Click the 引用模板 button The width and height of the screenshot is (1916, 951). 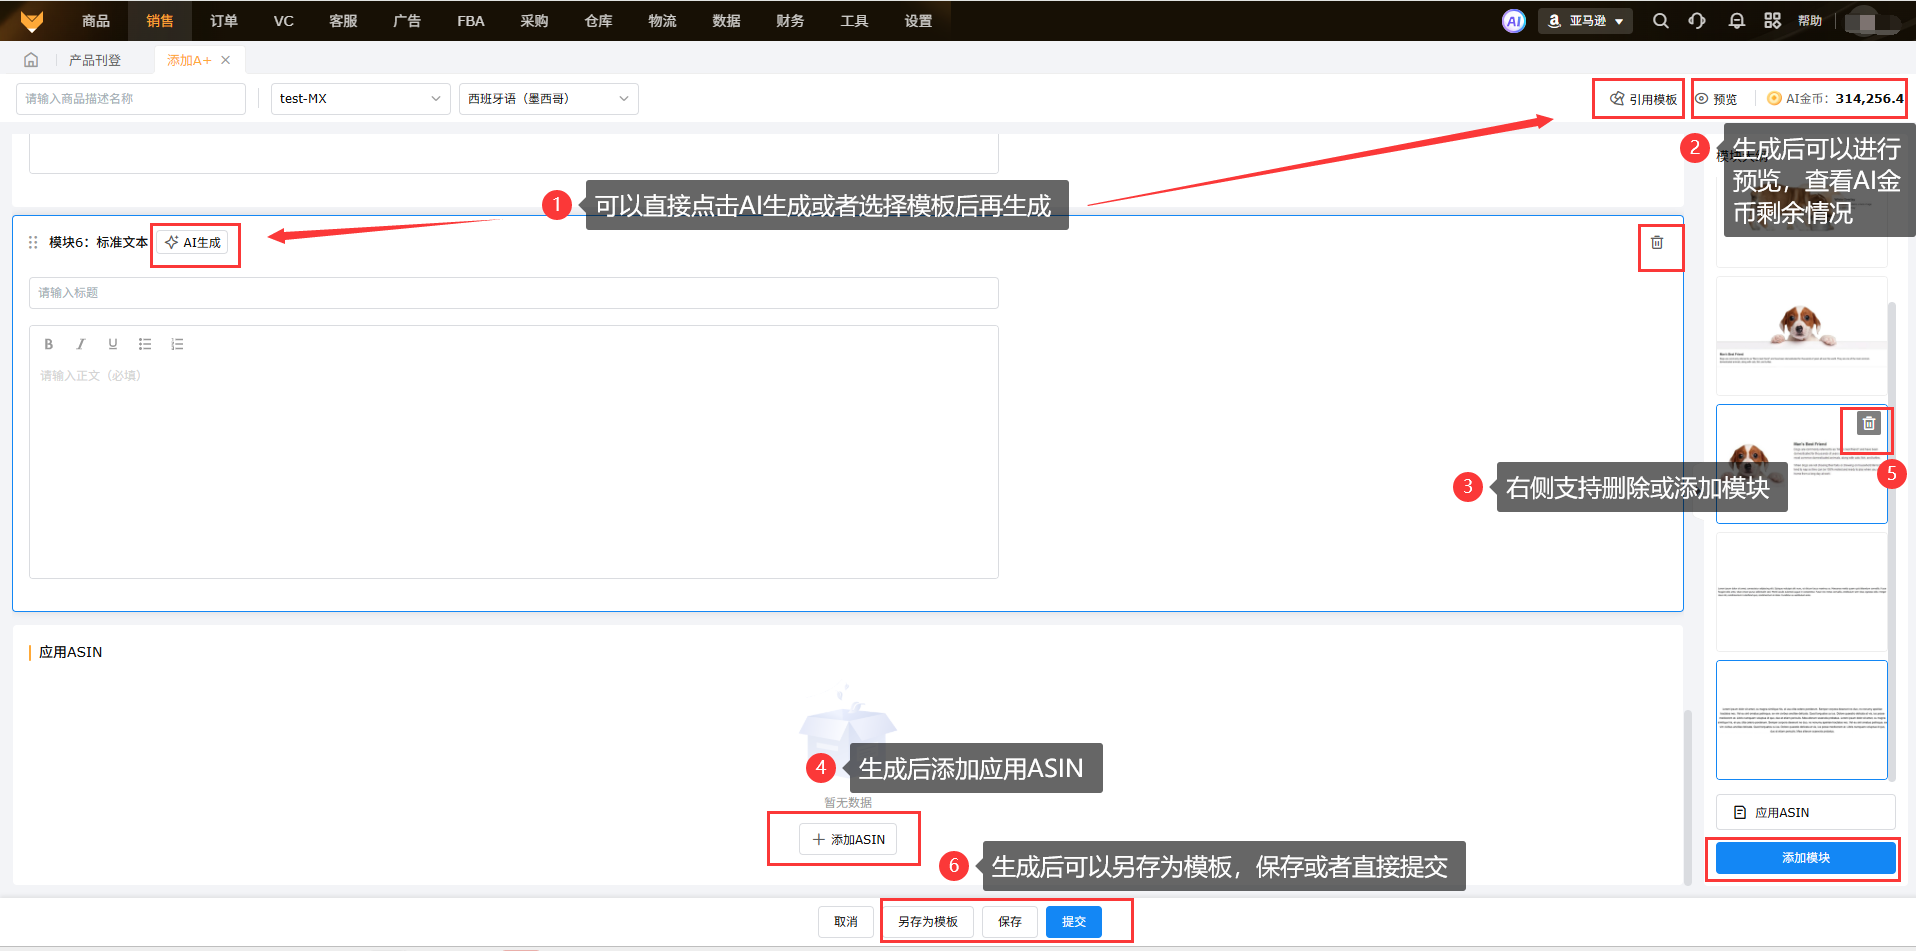(x=1643, y=99)
